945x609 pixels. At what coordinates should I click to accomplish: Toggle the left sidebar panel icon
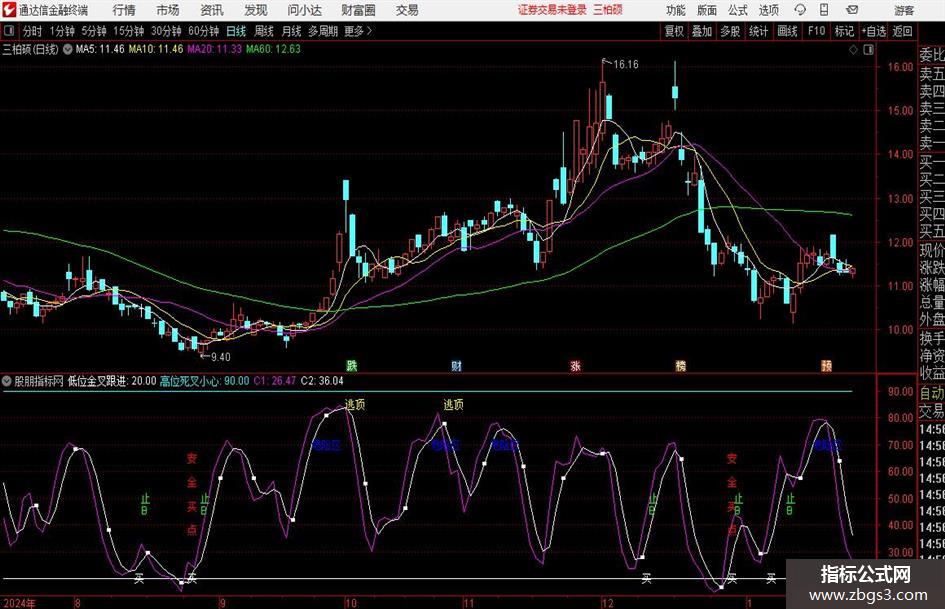[x=8, y=31]
